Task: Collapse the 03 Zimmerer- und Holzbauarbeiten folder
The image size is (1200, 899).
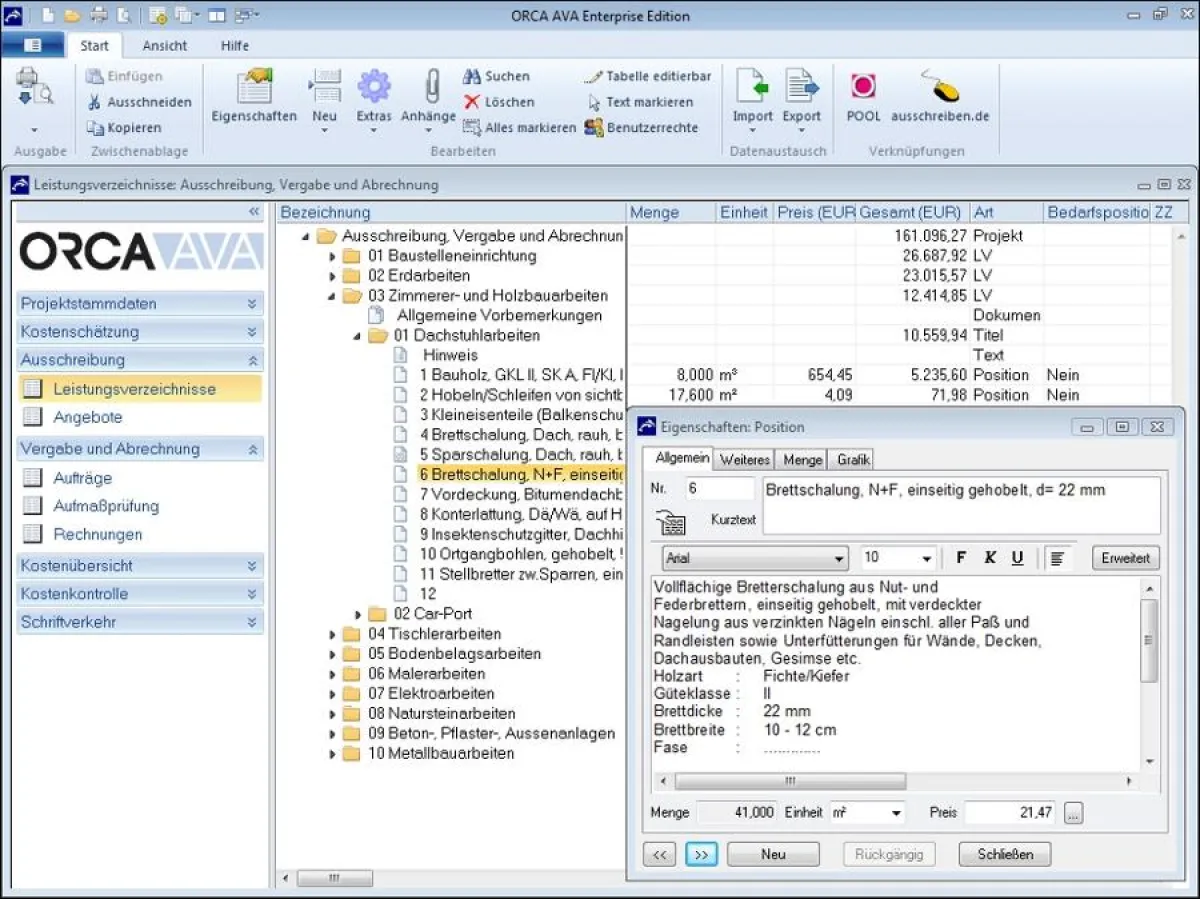Action: click(x=333, y=295)
